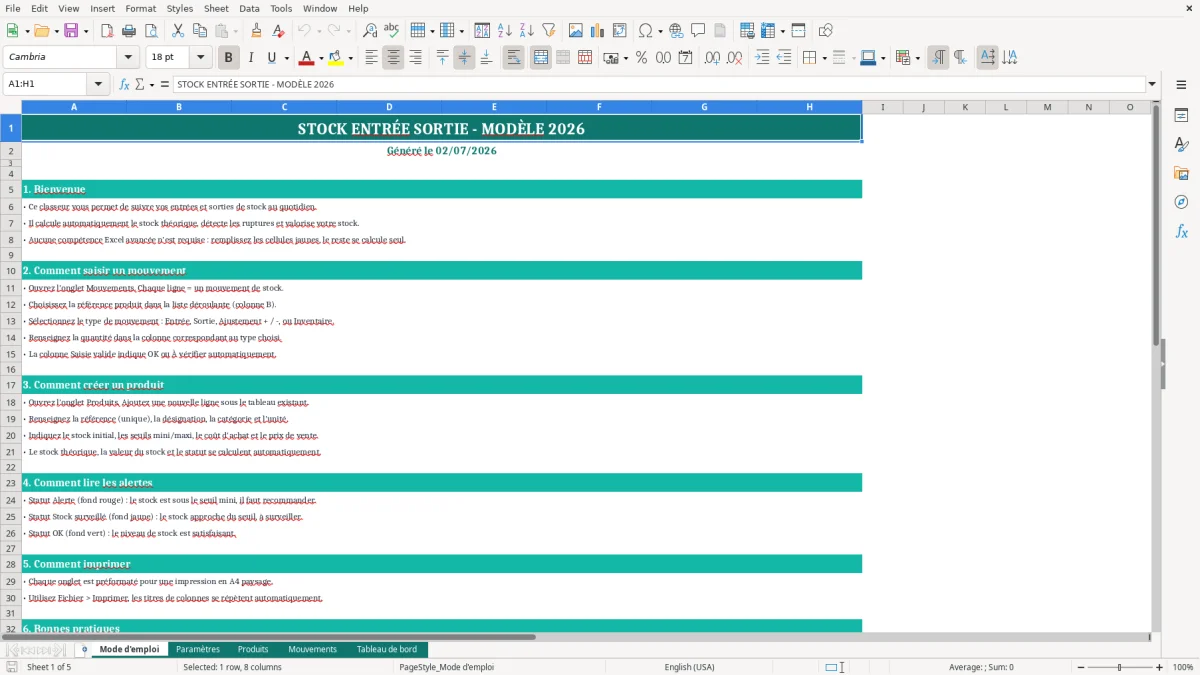
Task: Select column D header
Action: coord(389,107)
